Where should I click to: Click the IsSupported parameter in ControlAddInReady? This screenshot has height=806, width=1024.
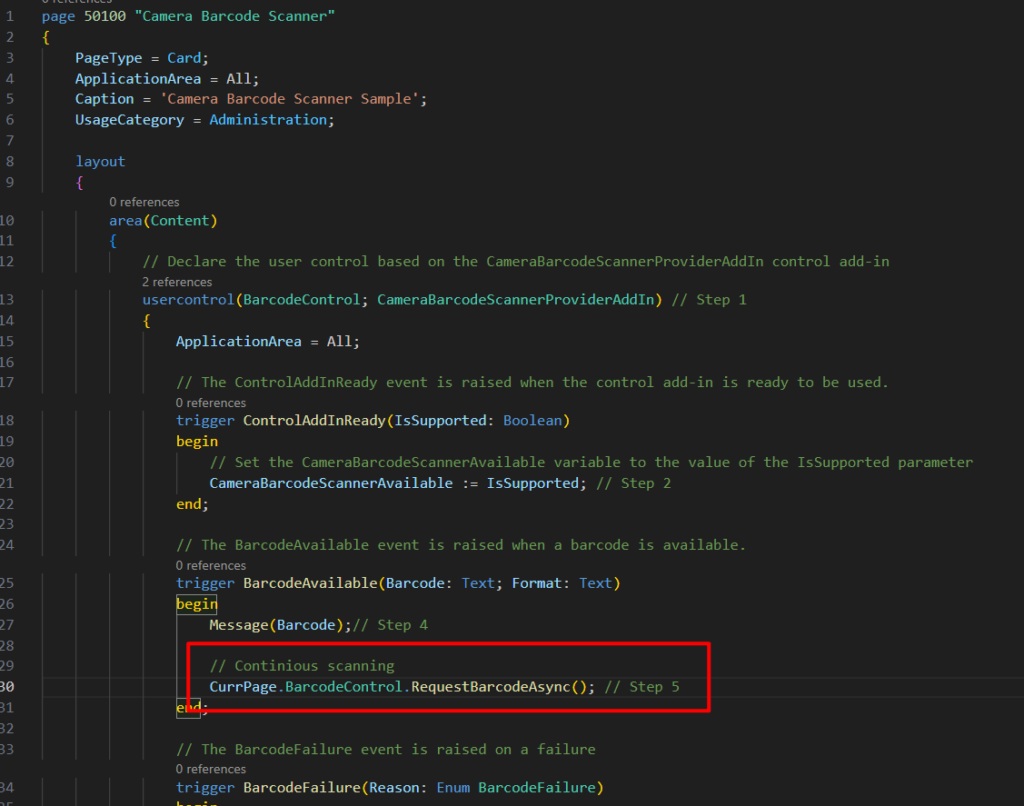click(x=440, y=421)
